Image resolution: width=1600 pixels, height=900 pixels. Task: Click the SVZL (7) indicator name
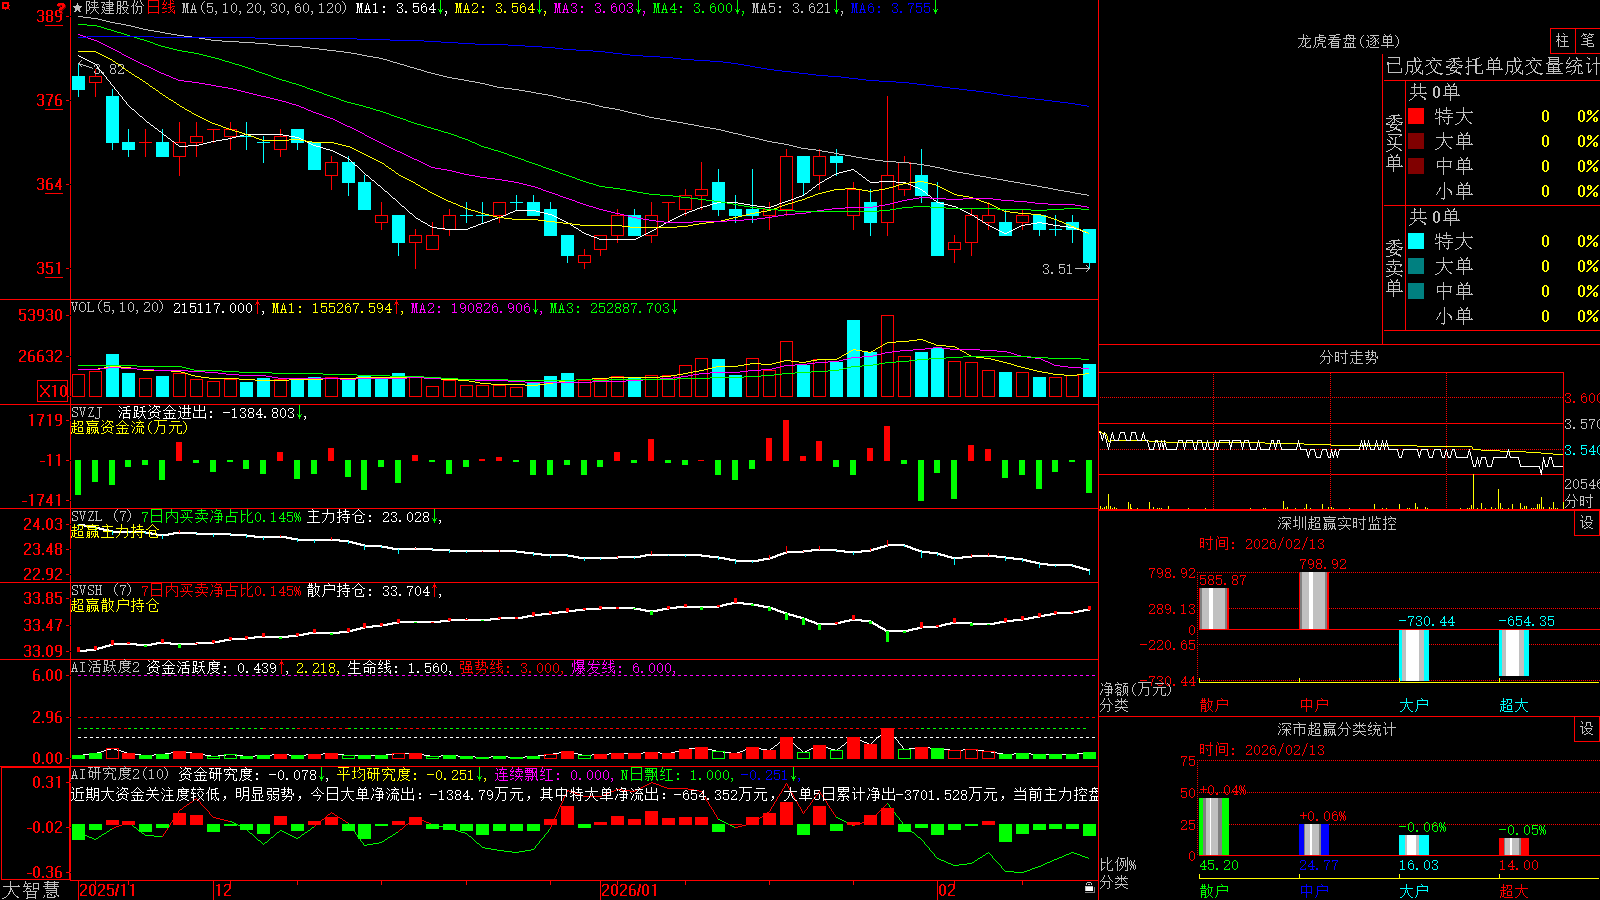point(101,517)
